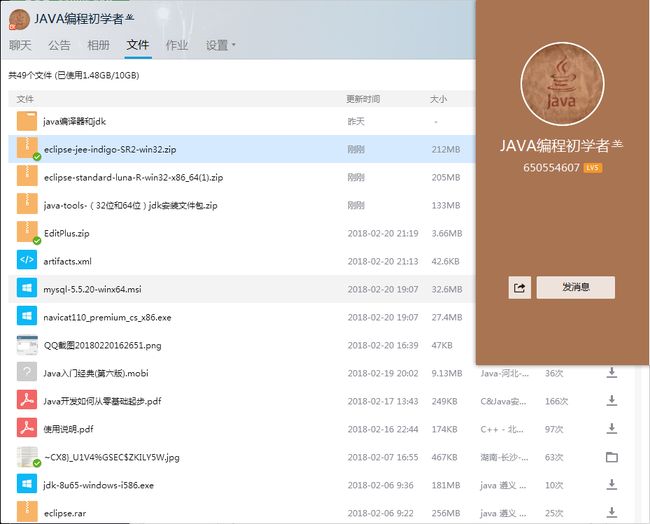Click uploader Java-河北 in the mobi row
The image size is (650, 524).
504,373
